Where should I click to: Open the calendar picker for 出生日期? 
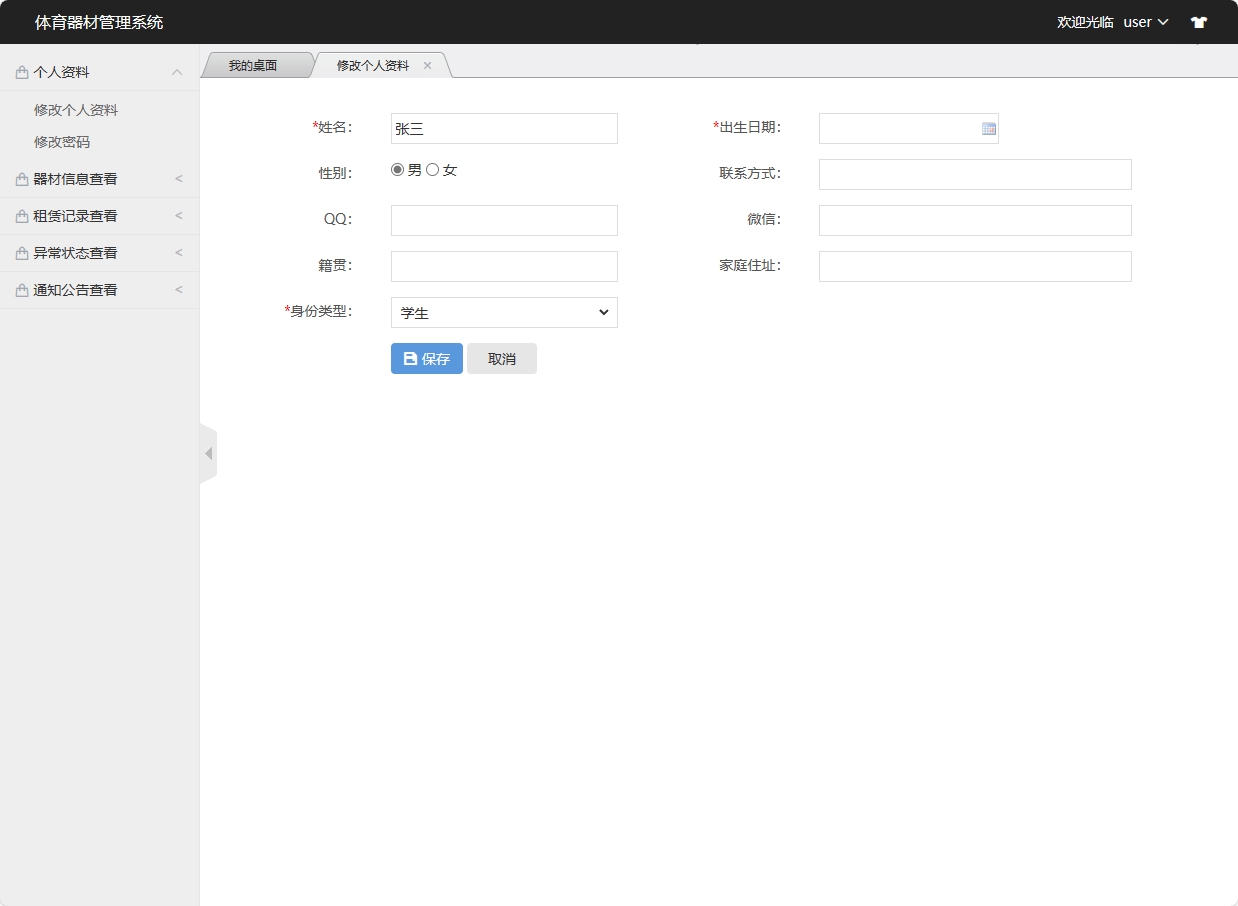tap(988, 128)
